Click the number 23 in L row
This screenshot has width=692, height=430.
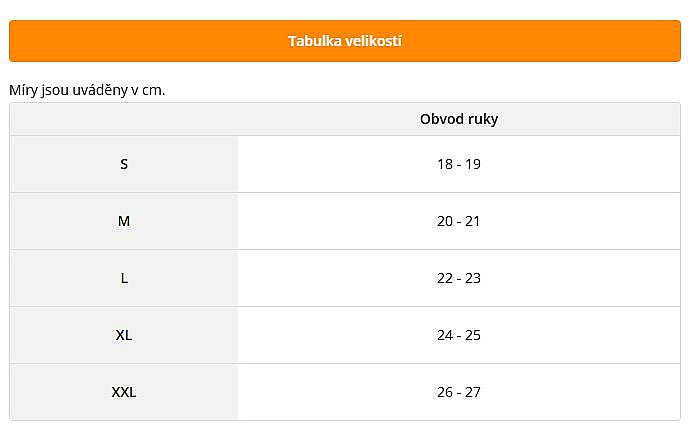[x=473, y=278]
